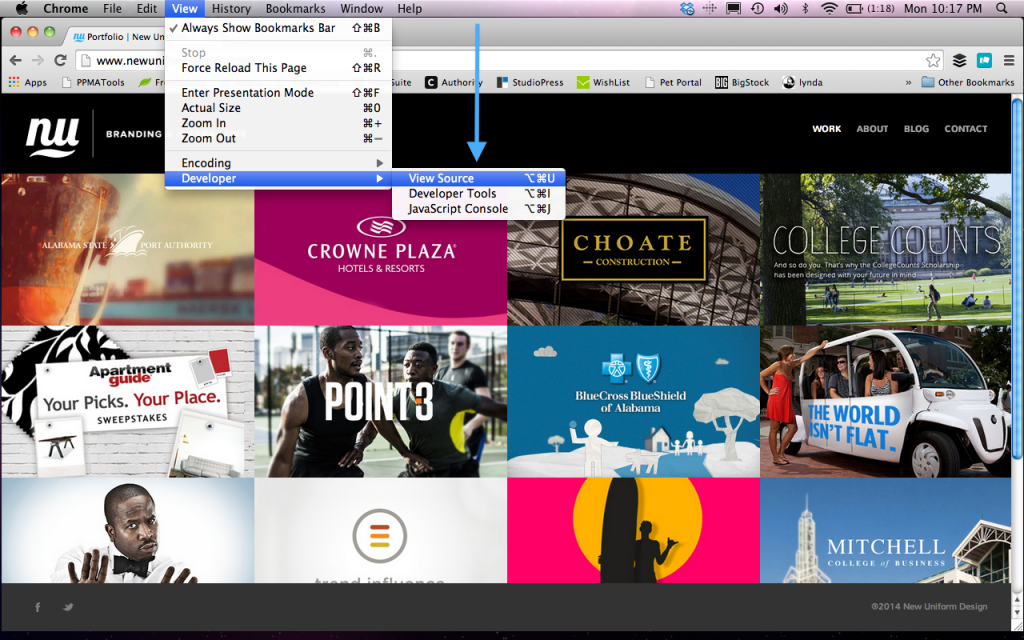Expand the Developer submenu
The height and width of the screenshot is (640, 1024).
278,178
